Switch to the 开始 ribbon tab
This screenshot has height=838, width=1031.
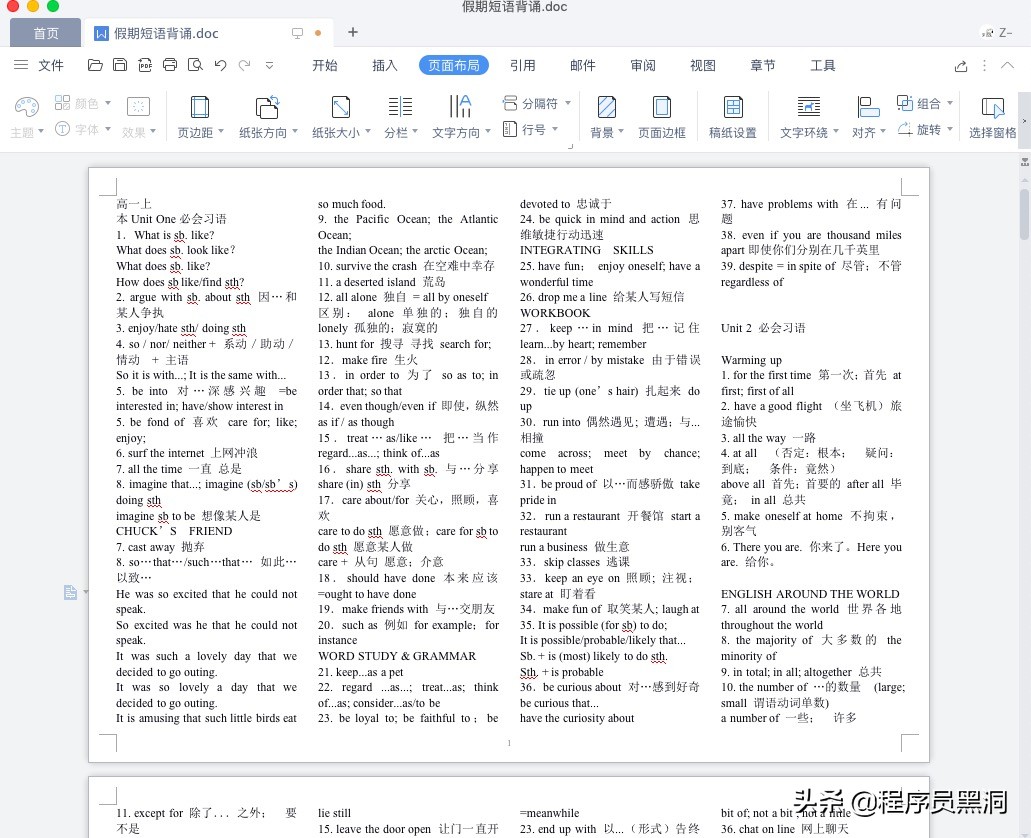point(324,65)
